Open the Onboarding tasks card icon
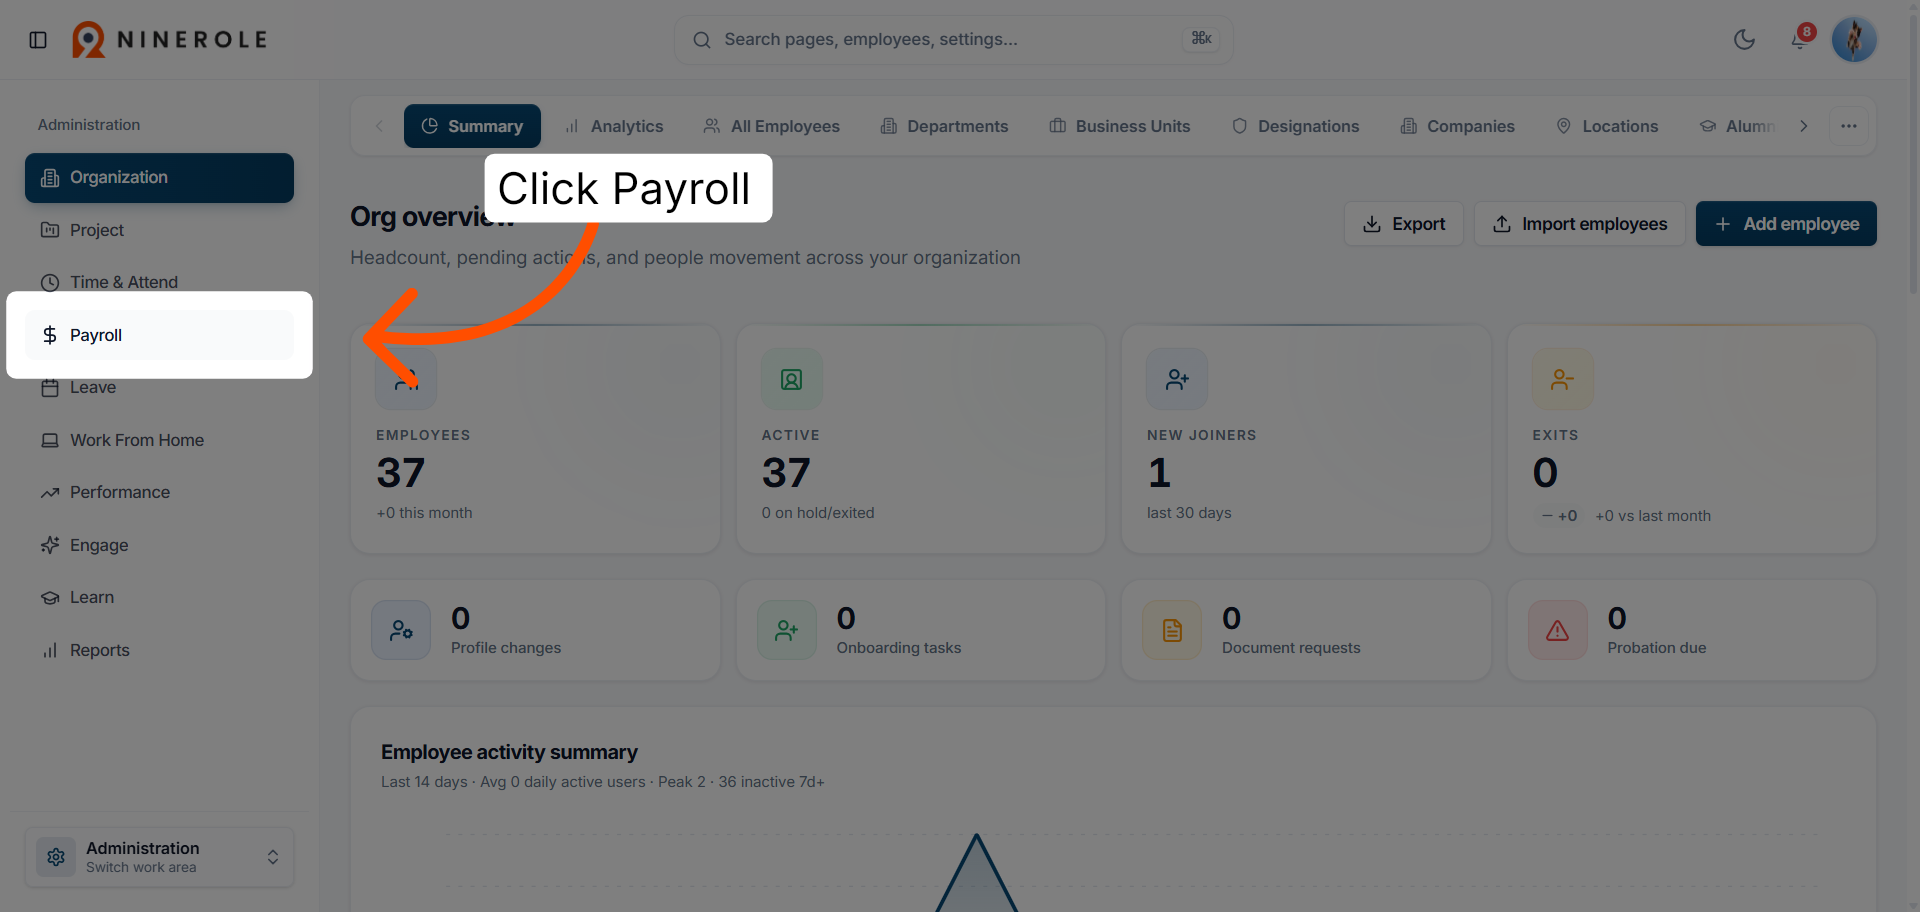Screen dimensions: 1920x912 pos(787,630)
